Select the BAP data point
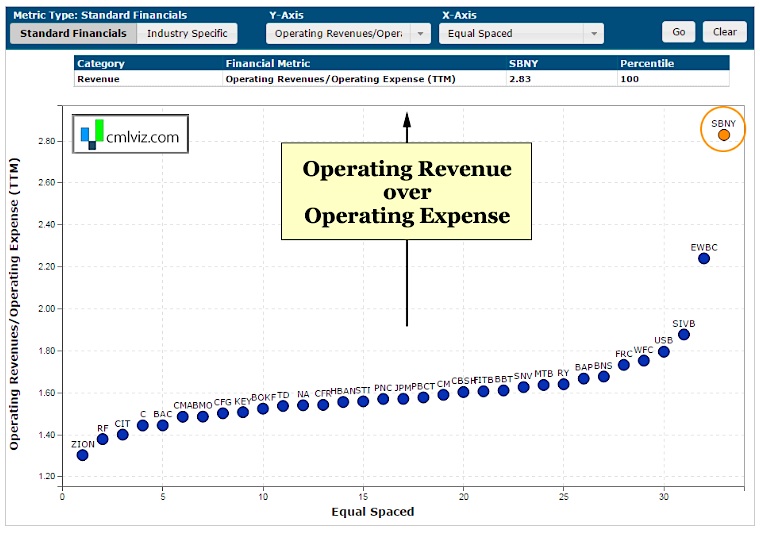 [x=584, y=378]
